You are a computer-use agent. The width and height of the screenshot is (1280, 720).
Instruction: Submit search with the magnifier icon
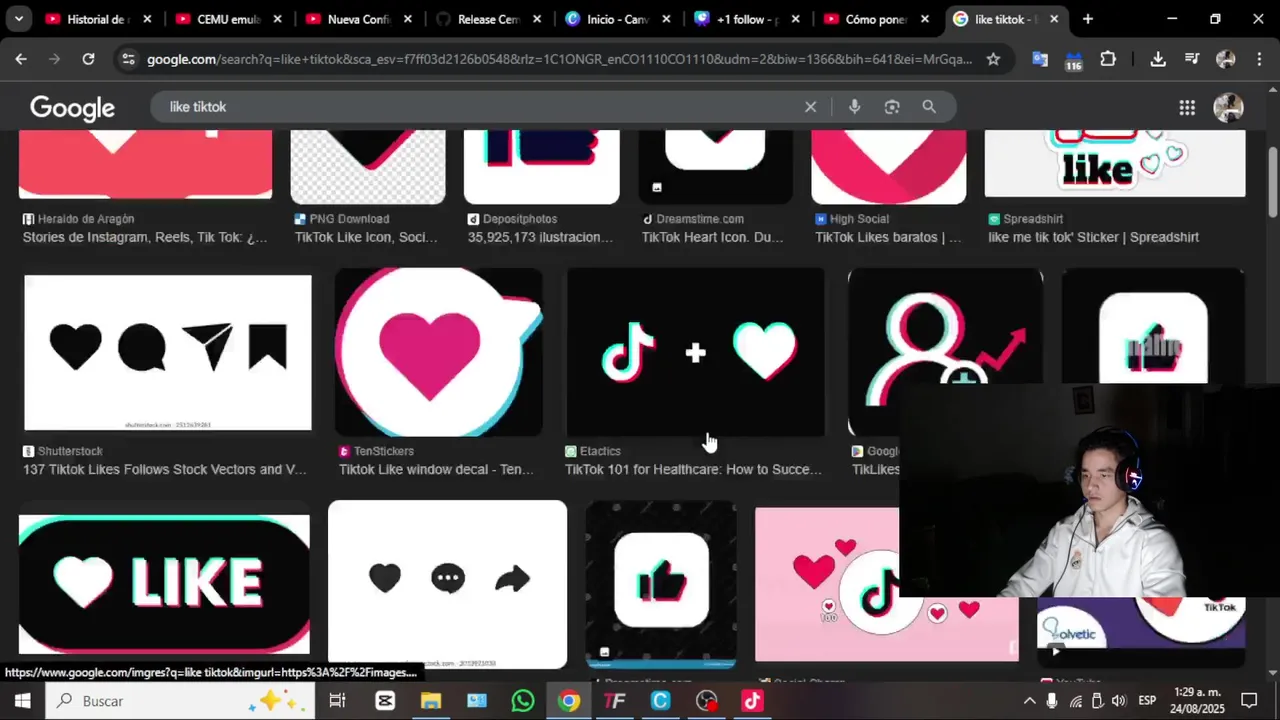[x=929, y=107]
